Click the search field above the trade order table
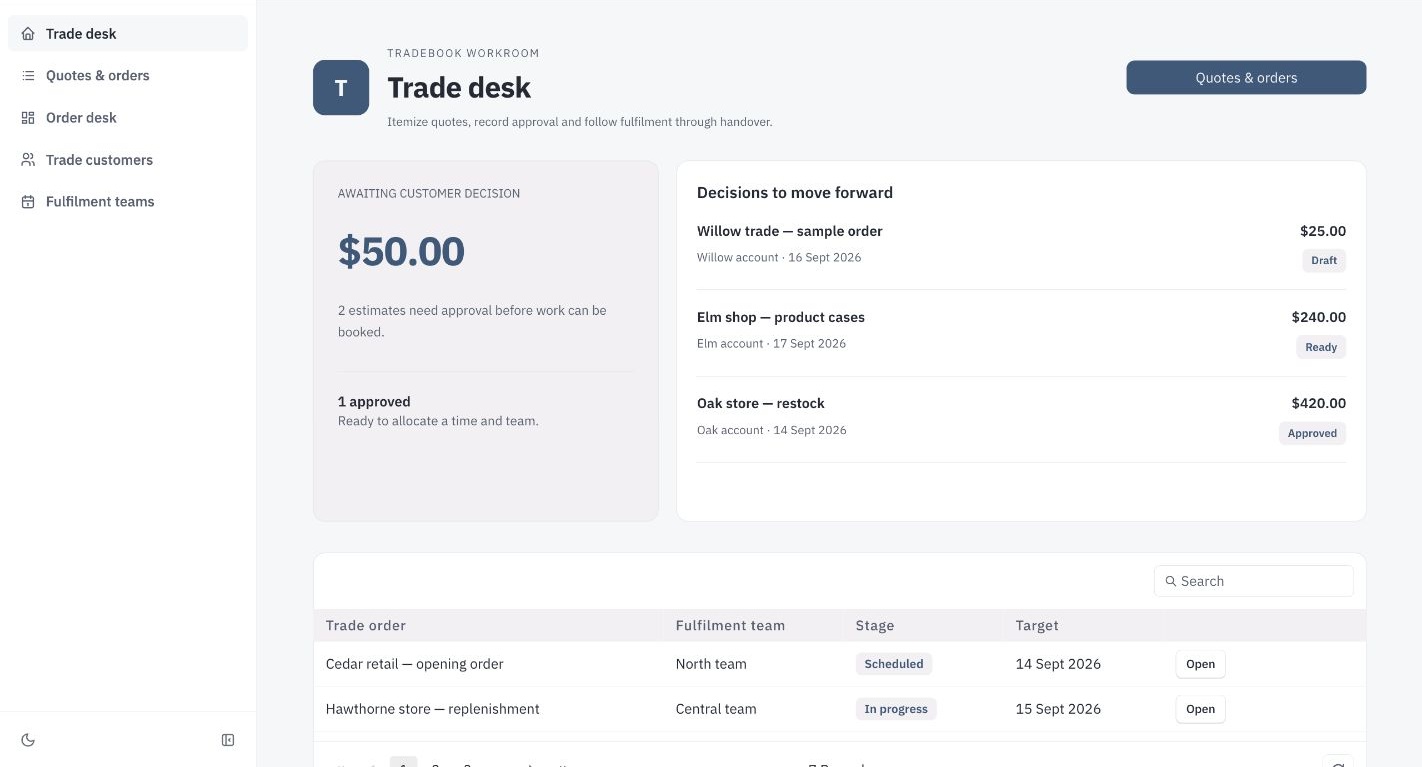This screenshot has height=767, width=1422. click(x=1254, y=581)
